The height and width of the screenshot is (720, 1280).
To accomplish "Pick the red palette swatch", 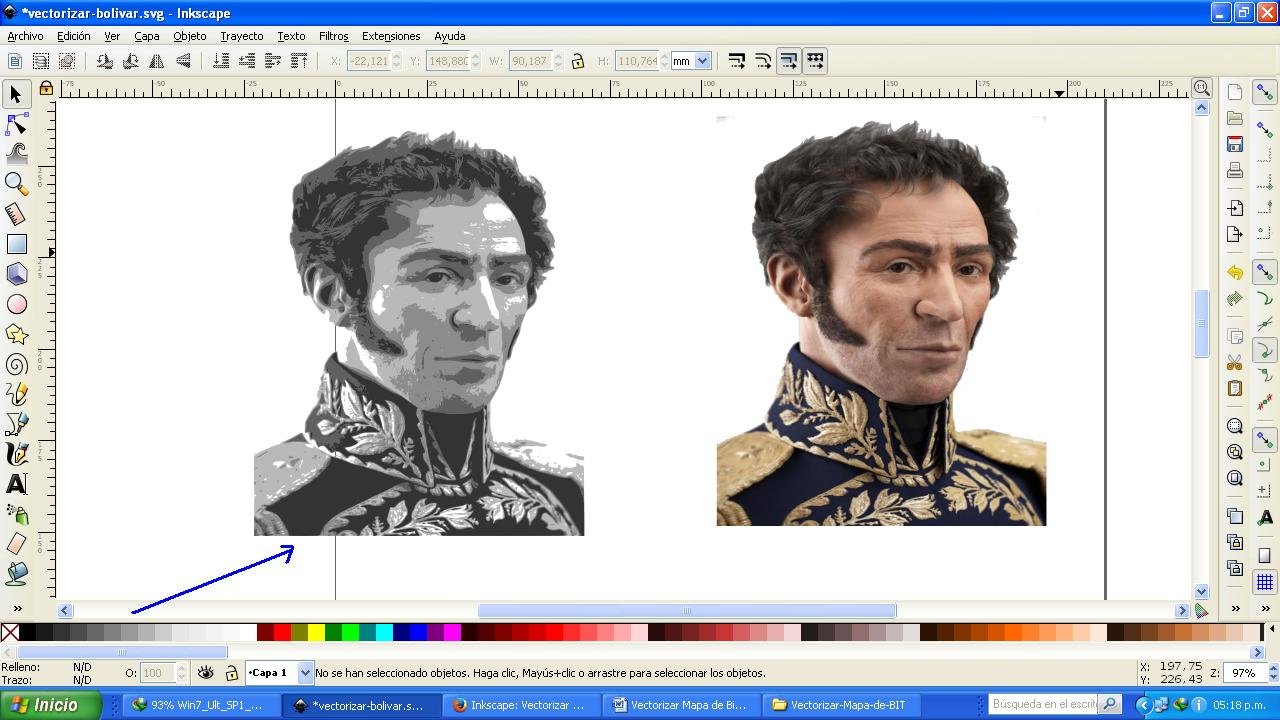I will point(282,632).
